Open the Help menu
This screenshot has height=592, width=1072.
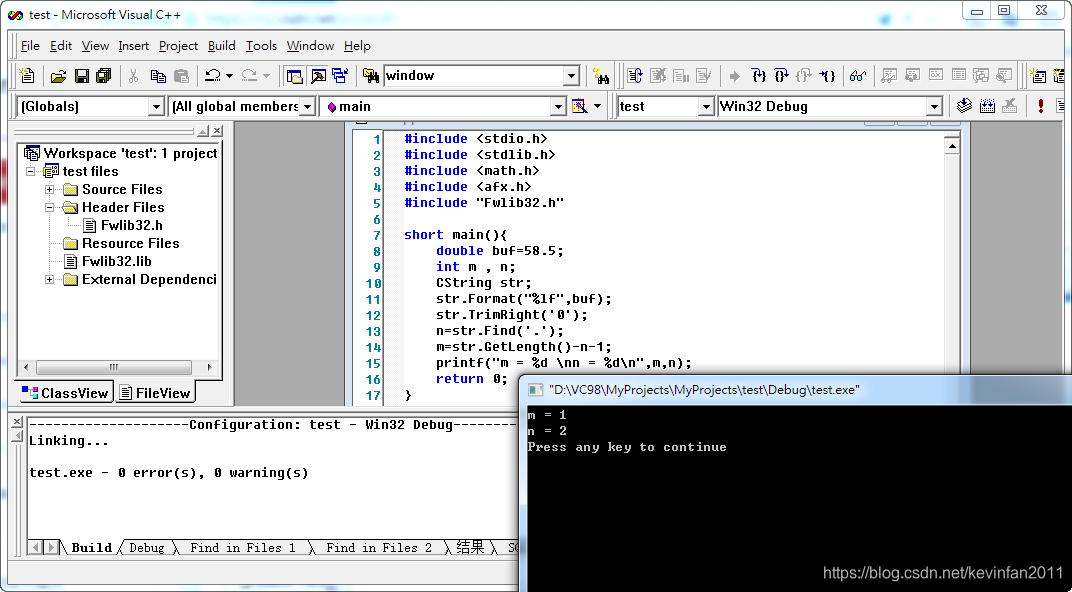pyautogui.click(x=357, y=46)
